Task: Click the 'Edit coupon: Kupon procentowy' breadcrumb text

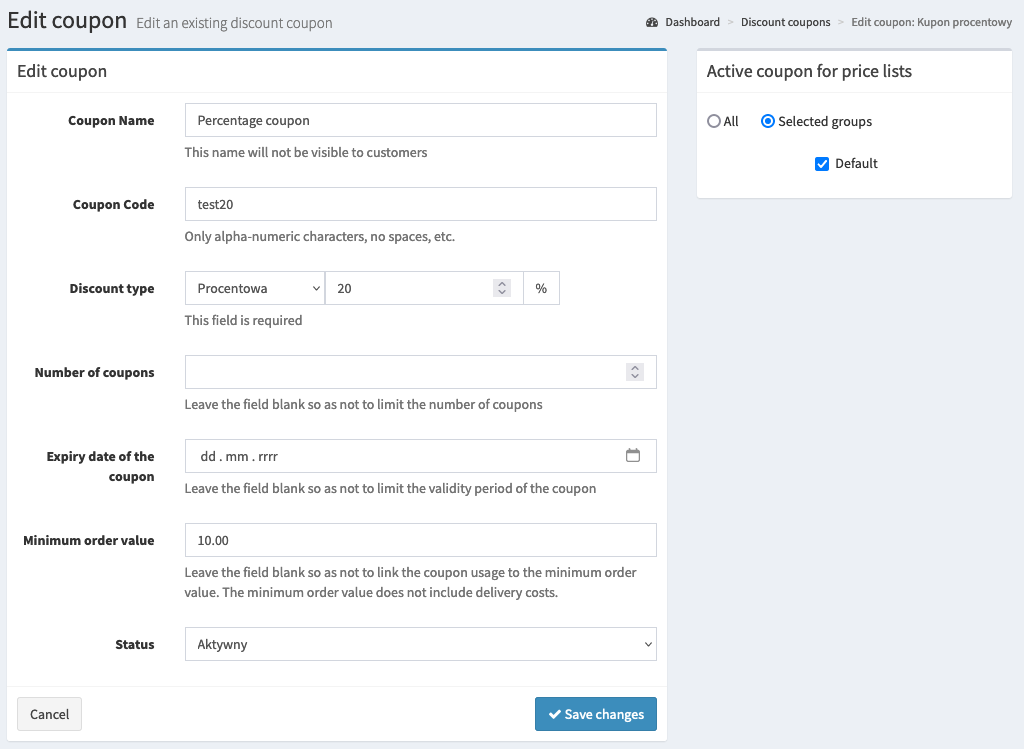Action: coord(931,22)
